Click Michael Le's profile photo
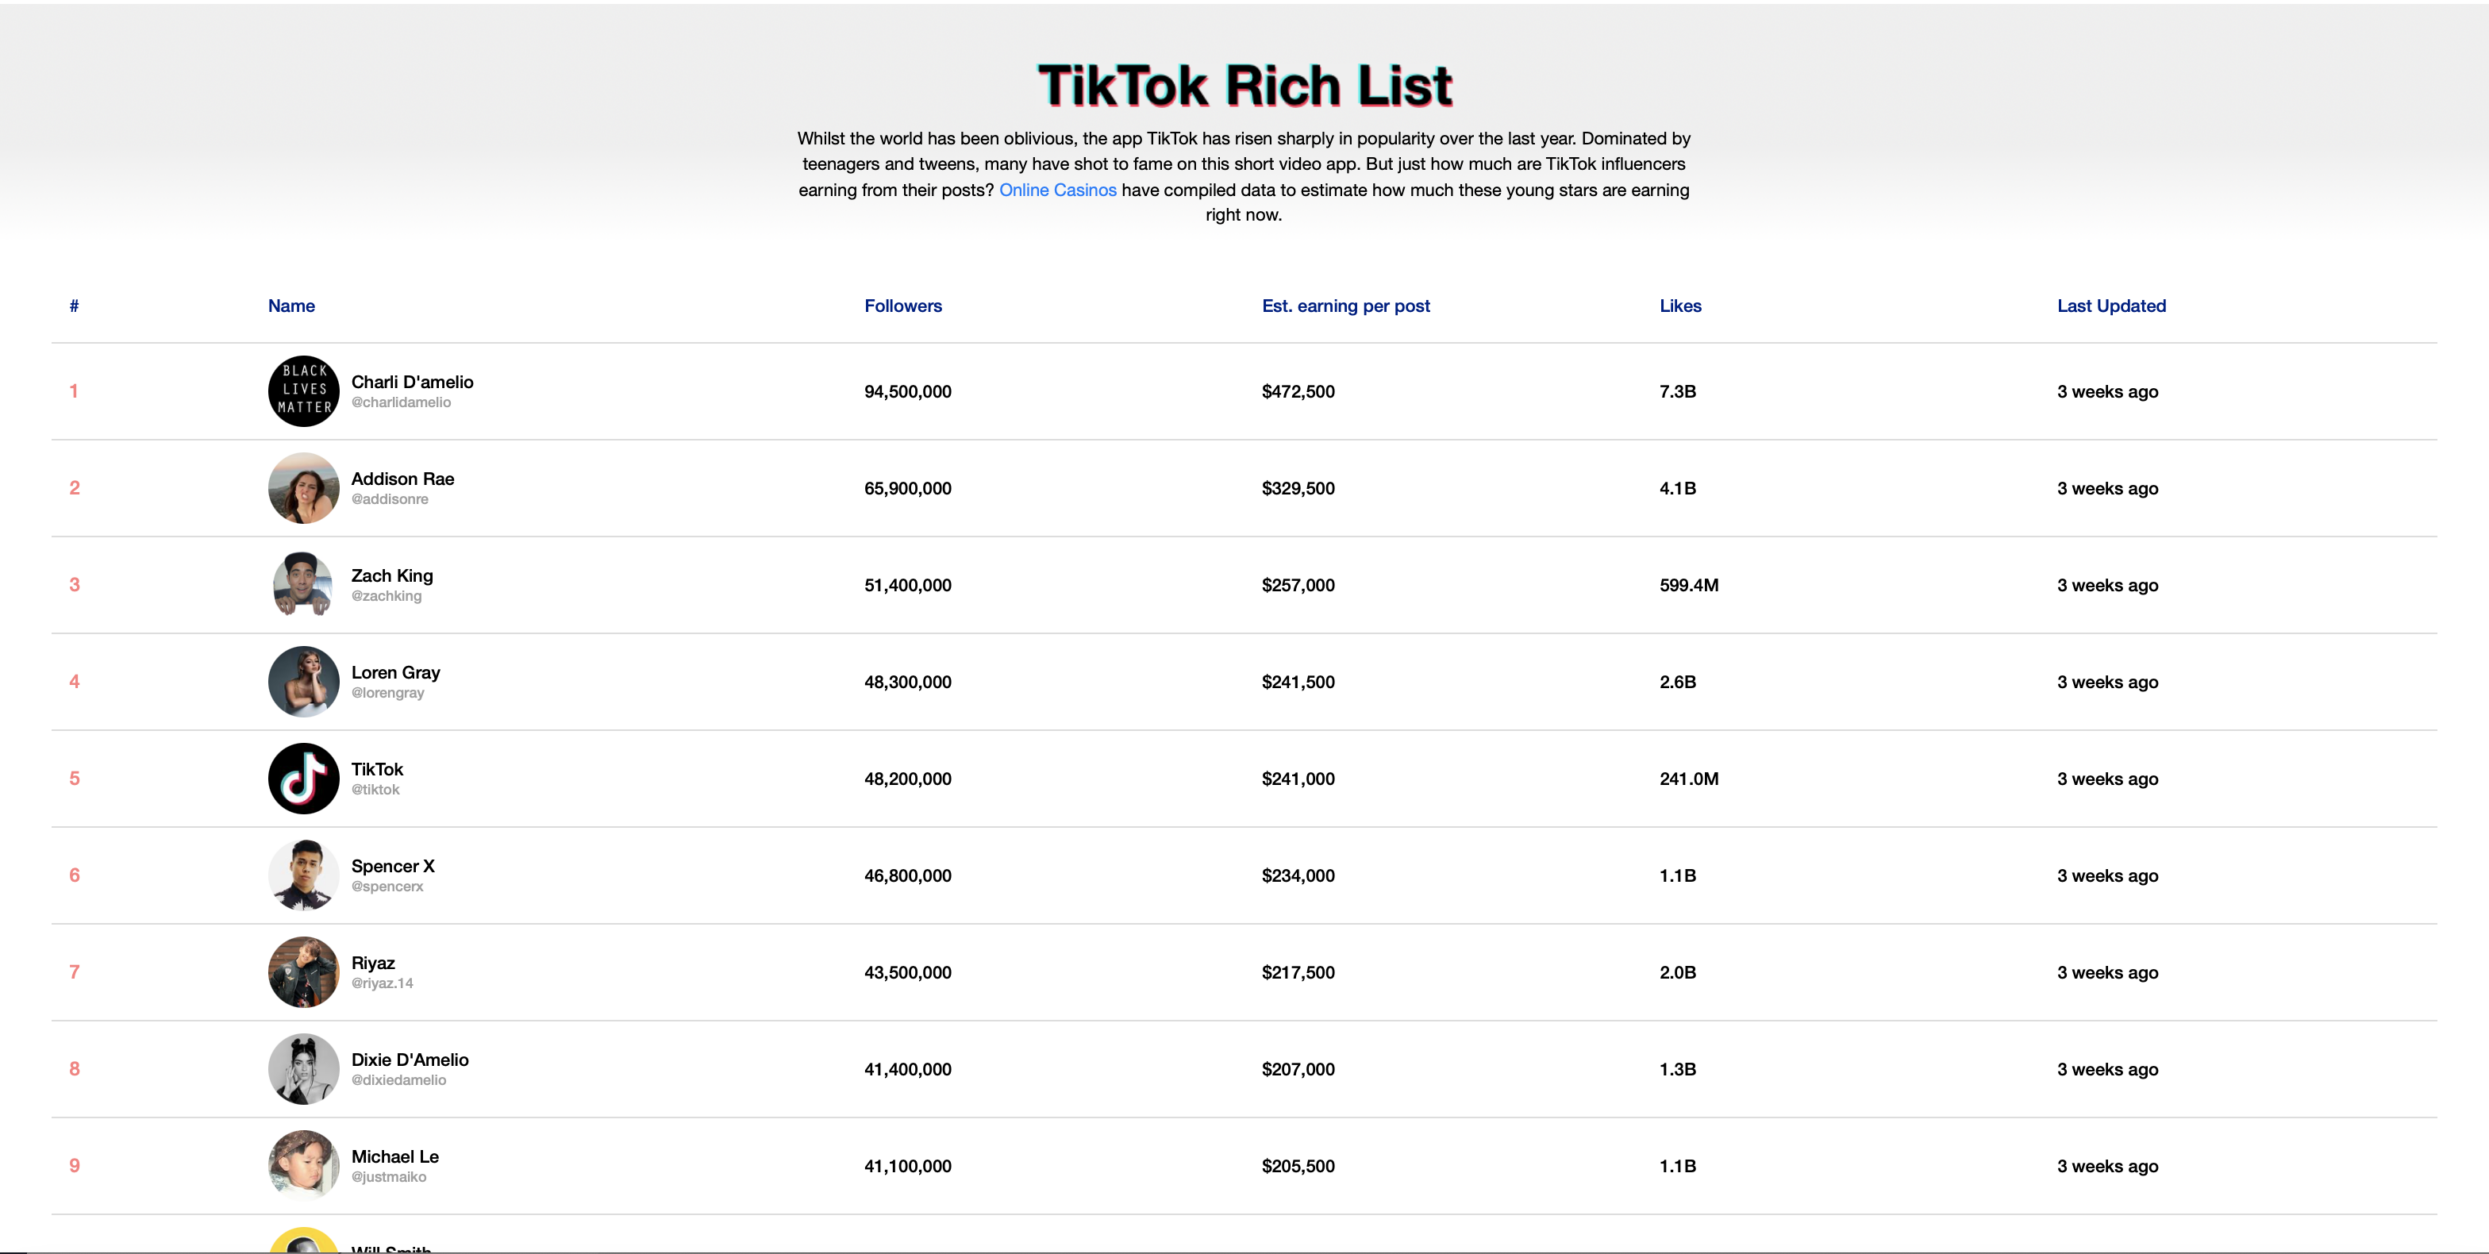Viewport: 2489px width, 1254px height. pos(304,1166)
